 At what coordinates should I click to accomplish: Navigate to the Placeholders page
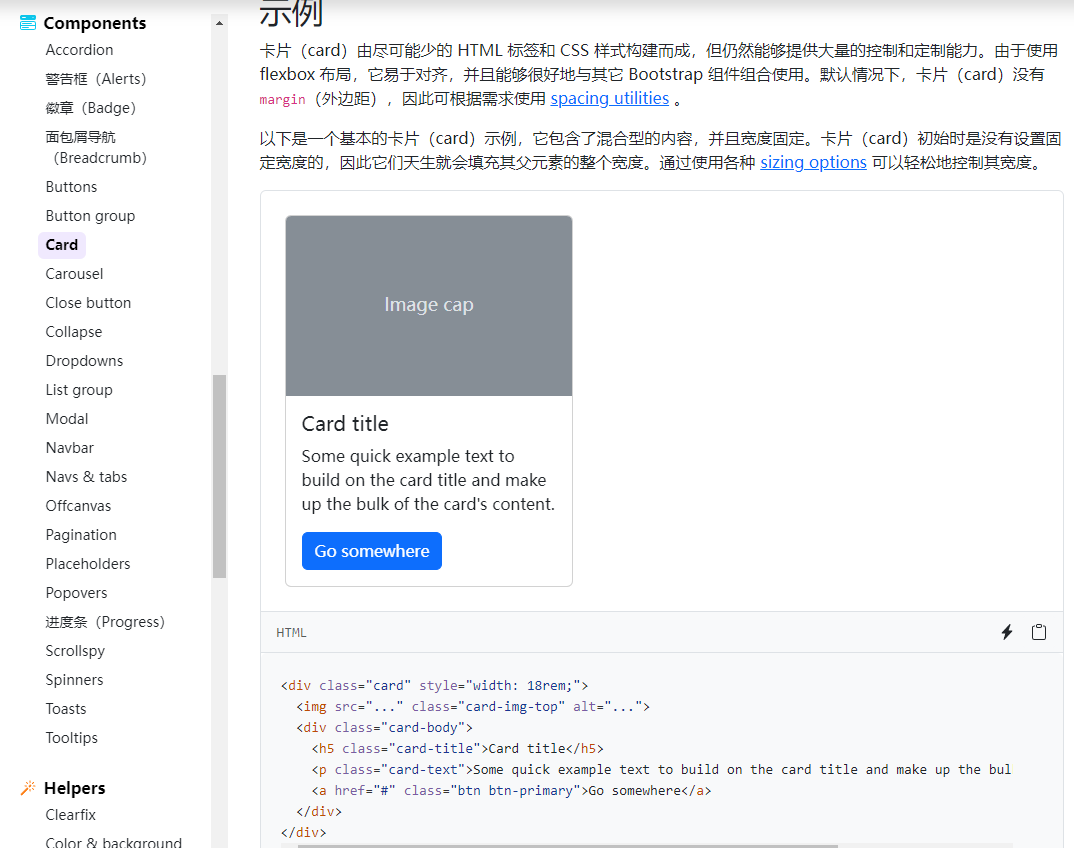coord(88,564)
